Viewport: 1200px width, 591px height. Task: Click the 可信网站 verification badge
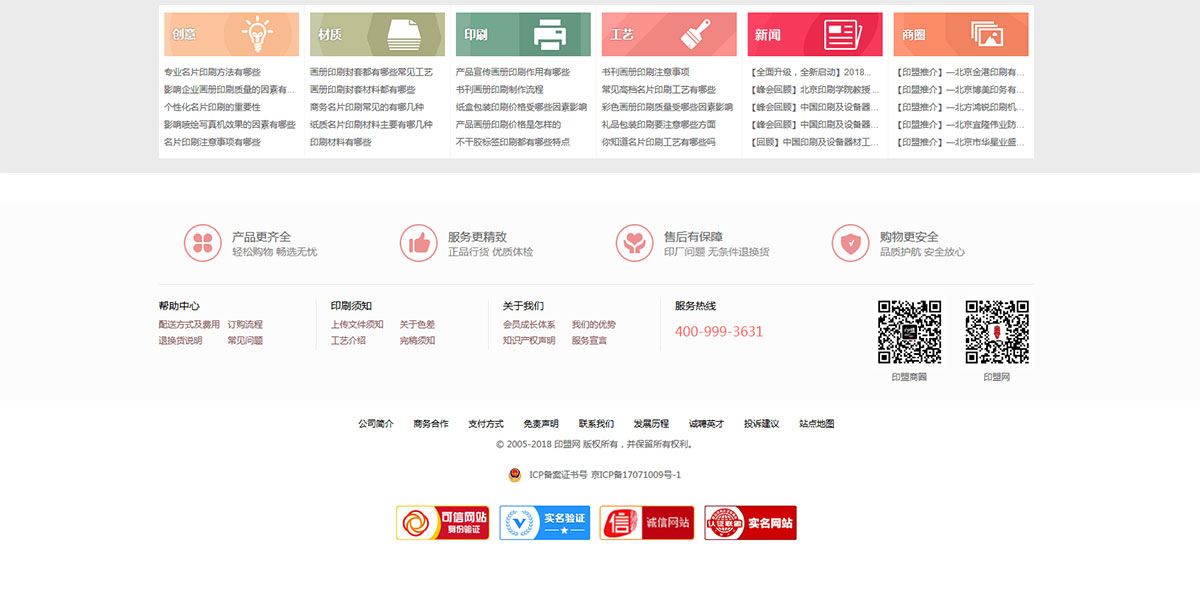(x=442, y=523)
